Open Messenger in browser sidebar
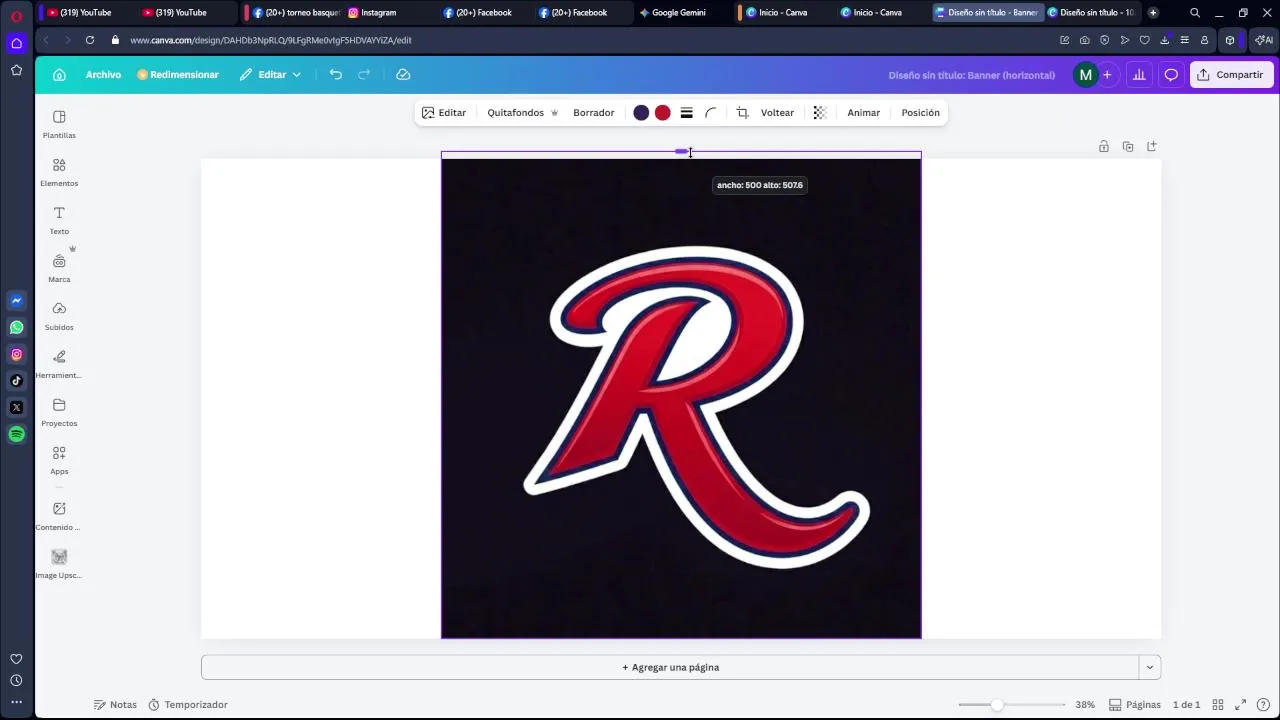Image resolution: width=1280 pixels, height=720 pixels. (x=17, y=301)
